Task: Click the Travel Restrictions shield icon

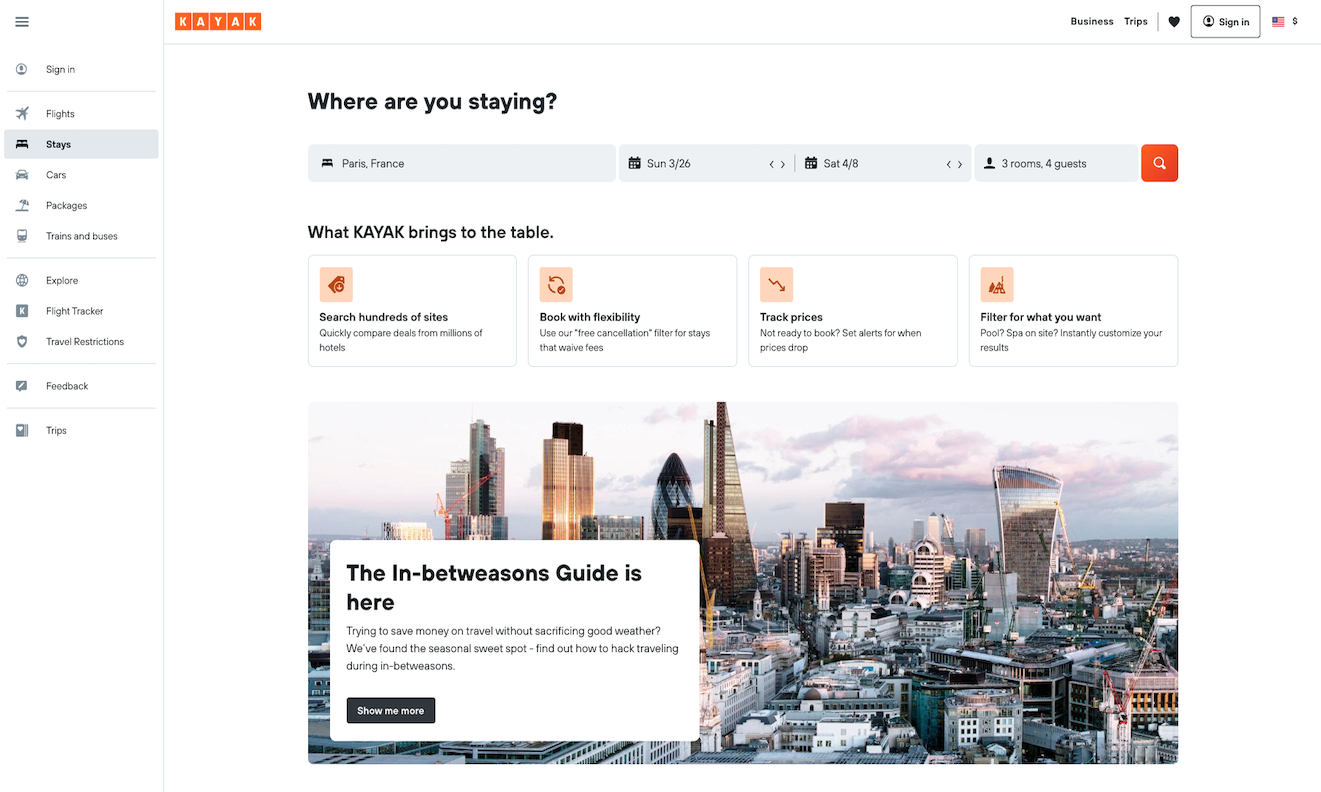Action: click(x=22, y=342)
